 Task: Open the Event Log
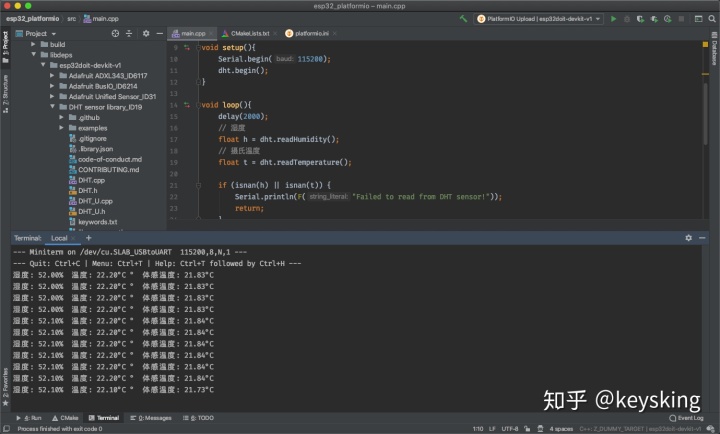686,418
